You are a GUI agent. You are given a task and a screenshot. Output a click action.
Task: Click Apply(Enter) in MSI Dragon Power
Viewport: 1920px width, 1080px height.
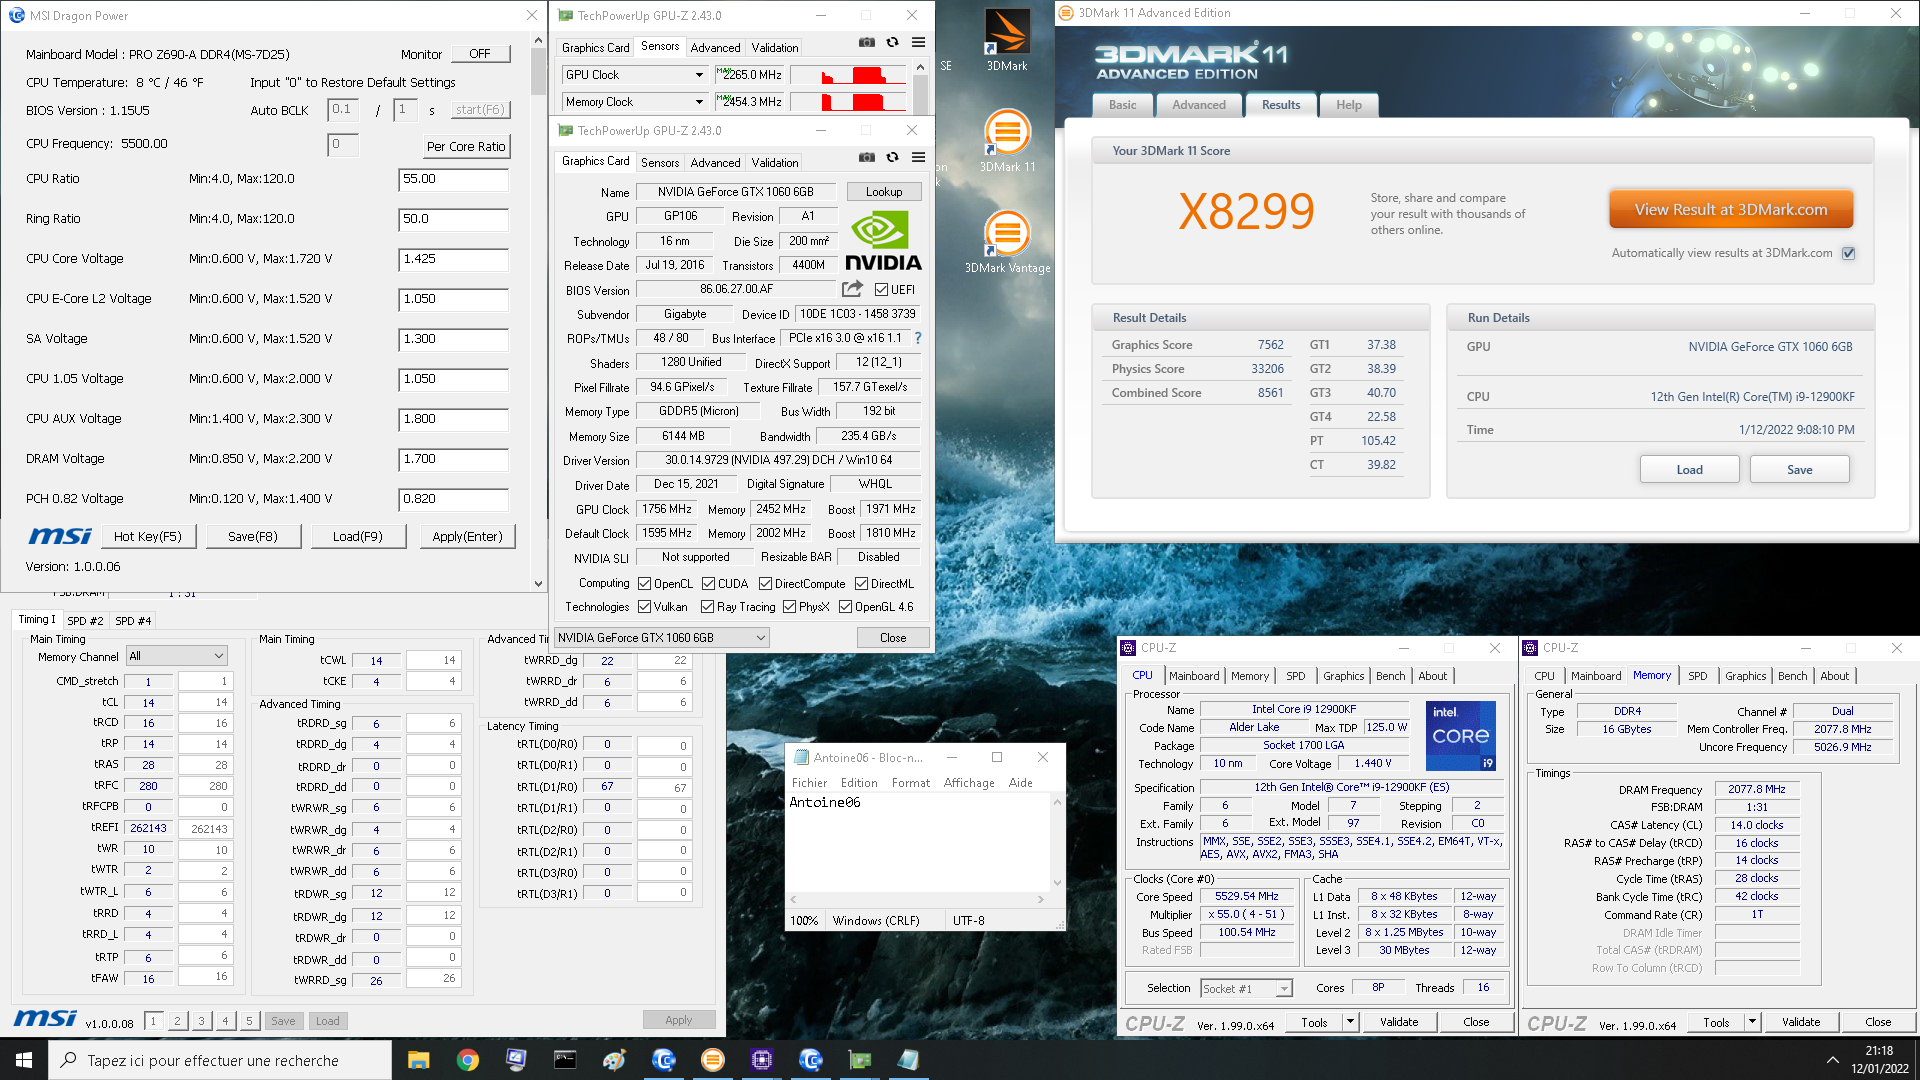tap(467, 536)
